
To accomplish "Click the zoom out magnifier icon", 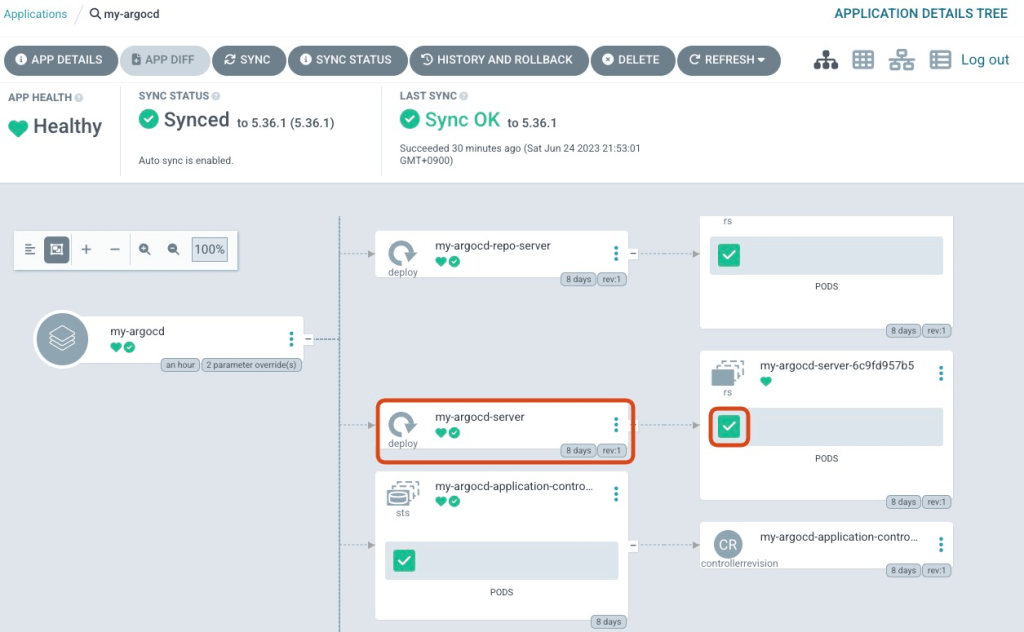I will click(x=173, y=249).
